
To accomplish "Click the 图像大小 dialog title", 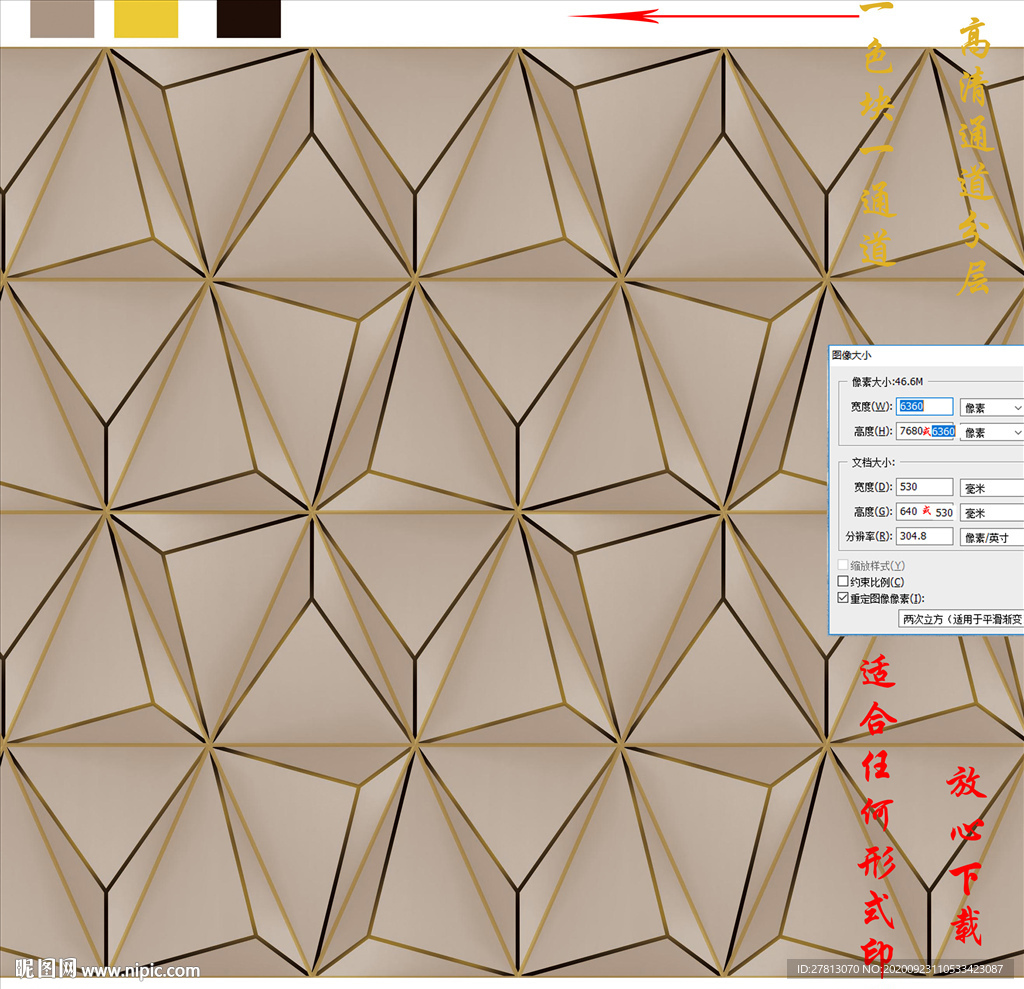I will (852, 355).
